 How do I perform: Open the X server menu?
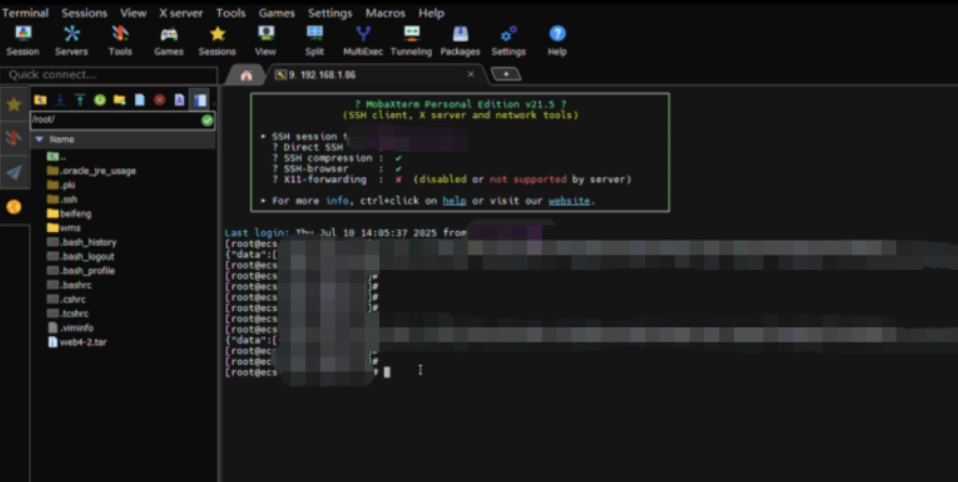click(x=181, y=13)
